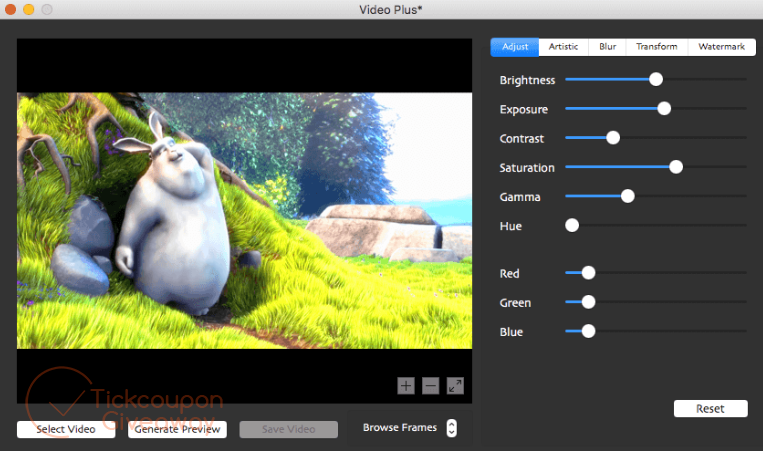Click the Brightness label
This screenshot has width=763, height=451.
point(527,80)
